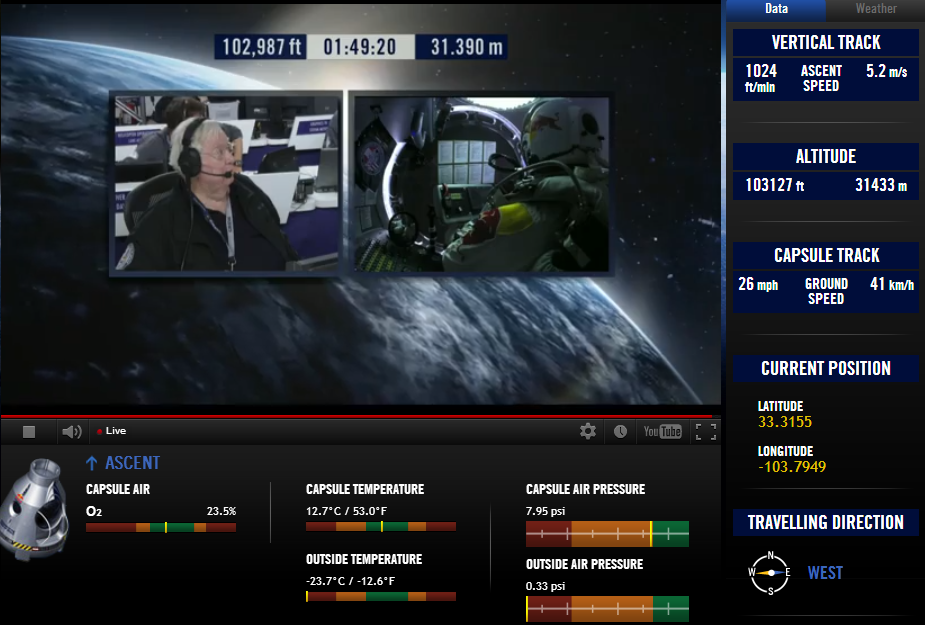This screenshot has width=925, height=625.
Task: Click the capsule illustration icon
Action: tap(33, 509)
